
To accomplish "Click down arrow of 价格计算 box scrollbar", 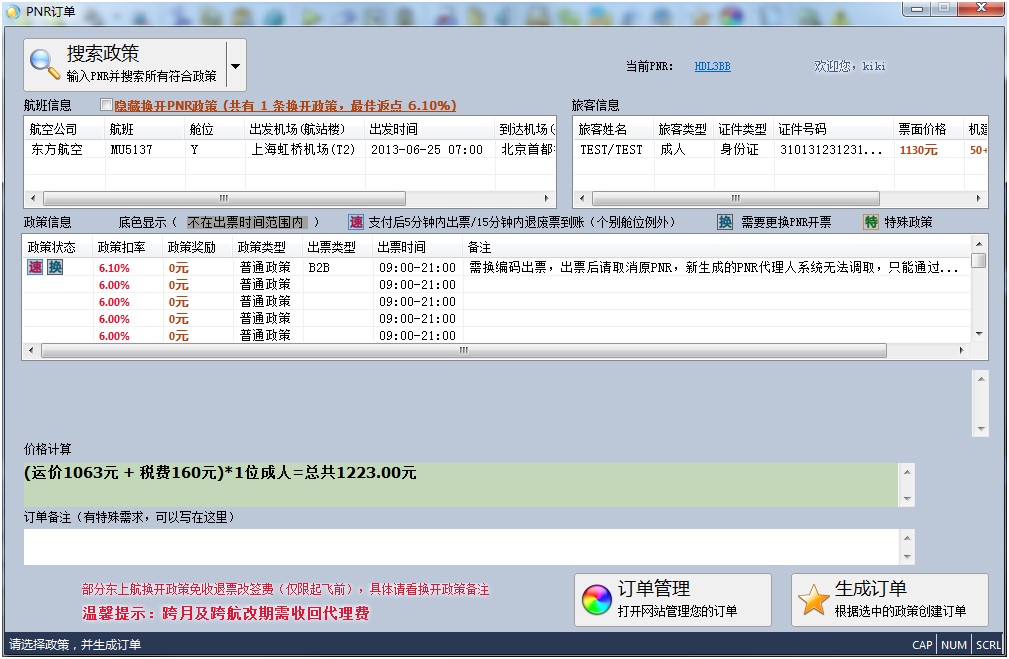I will pyautogui.click(x=907, y=498).
